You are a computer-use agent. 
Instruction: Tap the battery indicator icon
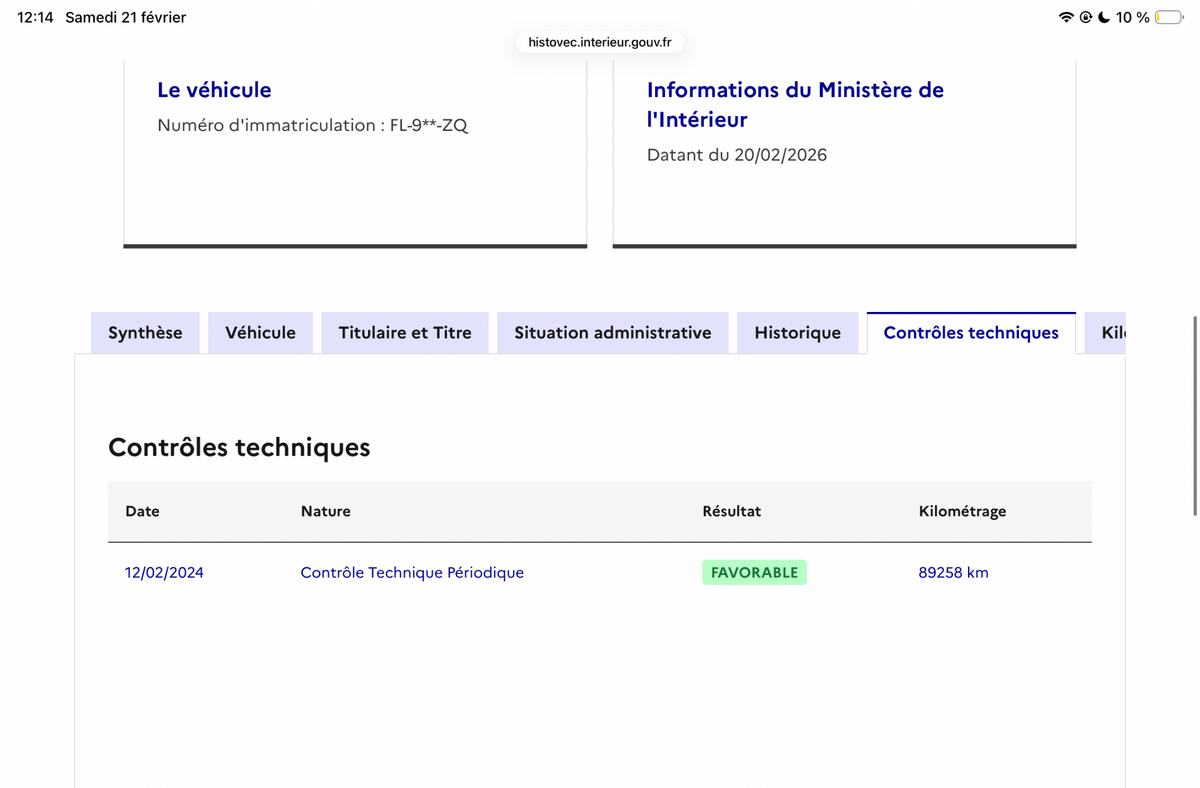(1169, 17)
